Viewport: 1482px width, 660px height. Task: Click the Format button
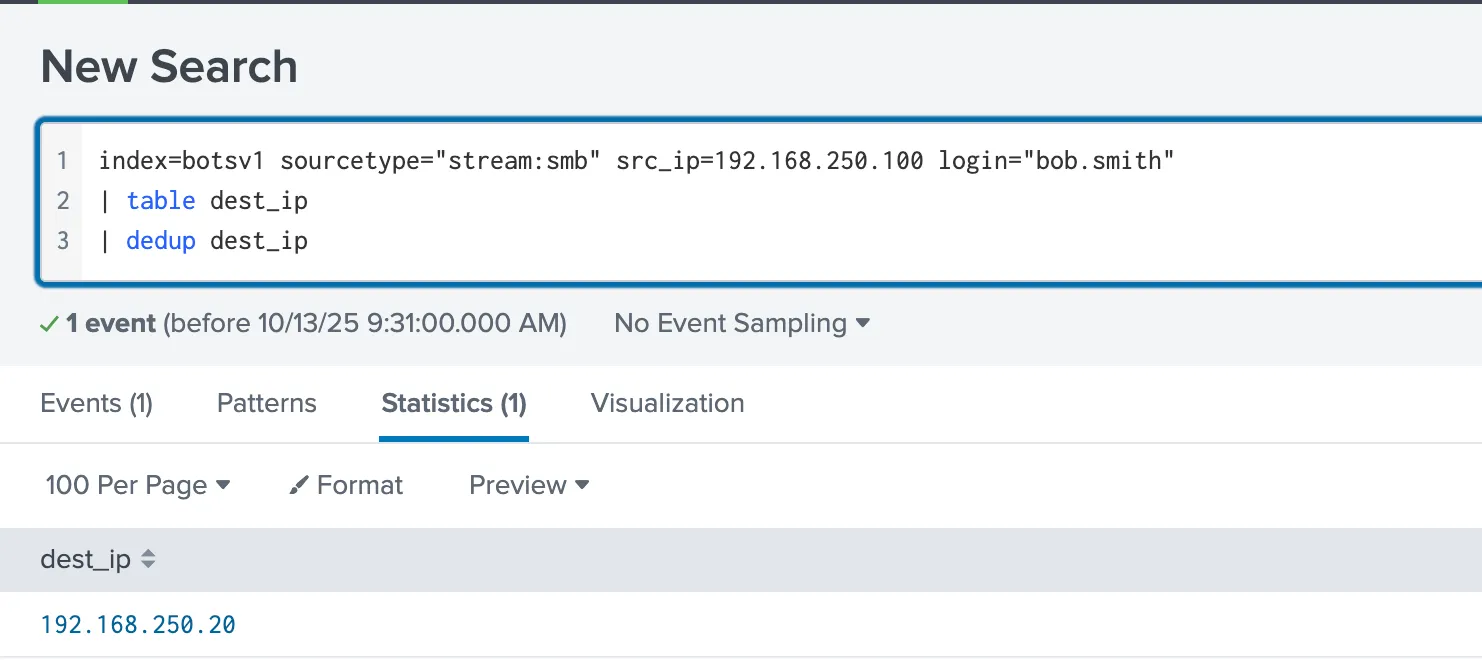point(346,485)
